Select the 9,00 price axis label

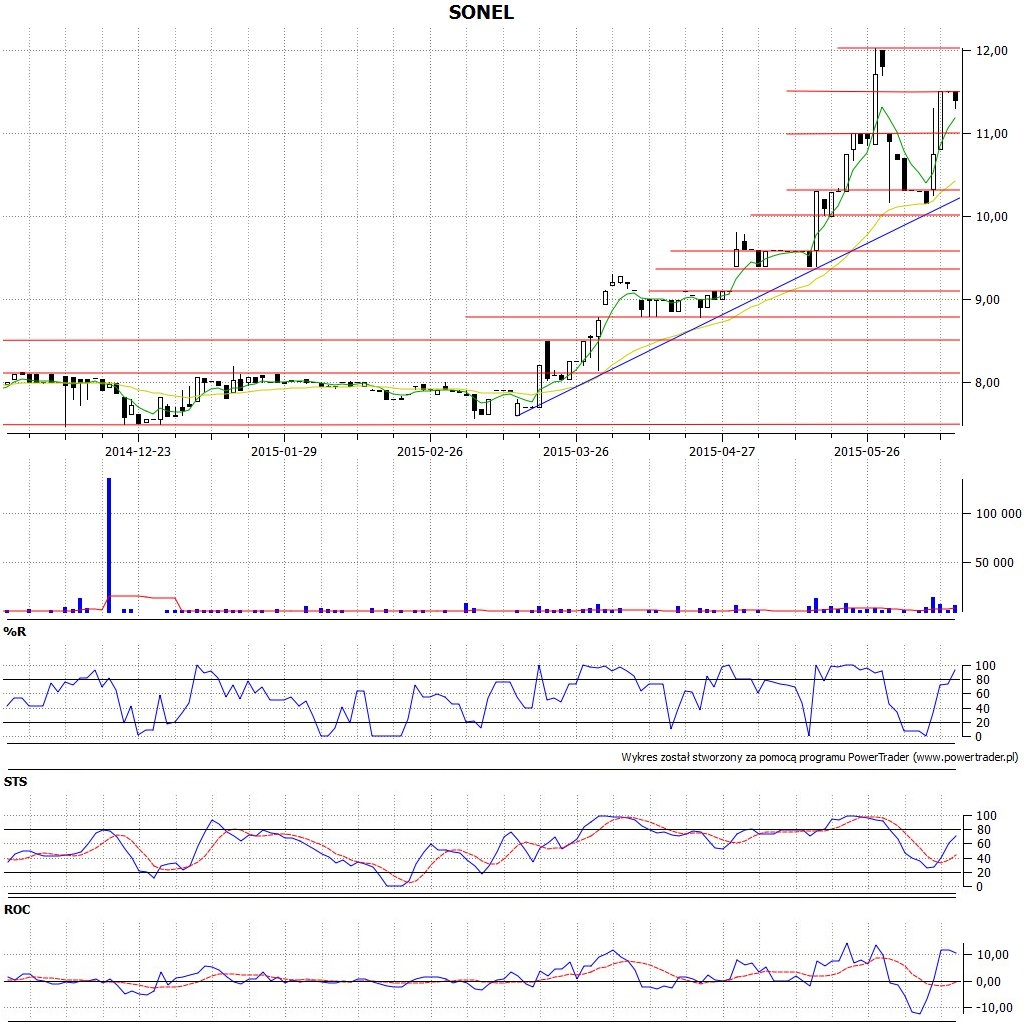pyautogui.click(x=987, y=300)
